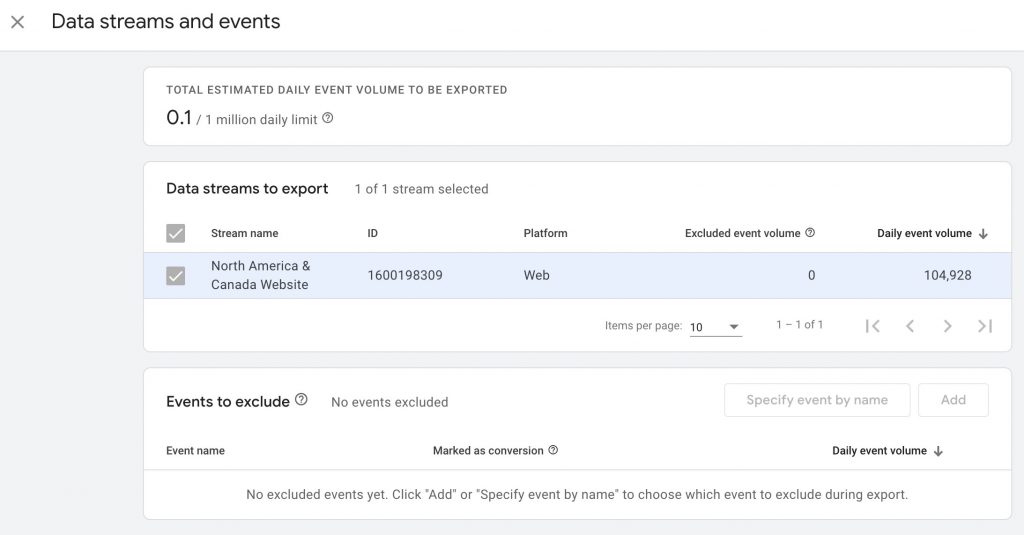Open help icon next to daily limit

(x=328, y=118)
